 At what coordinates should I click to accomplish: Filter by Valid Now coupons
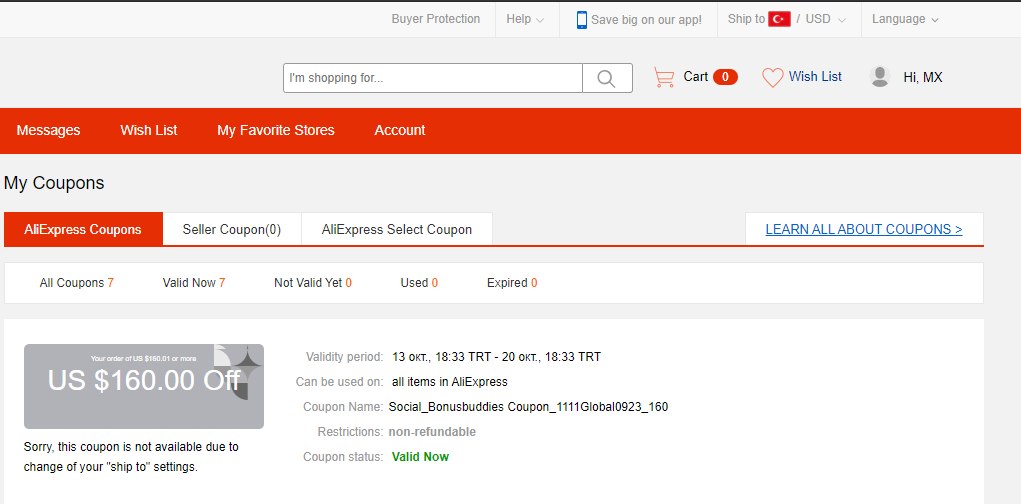tap(194, 283)
